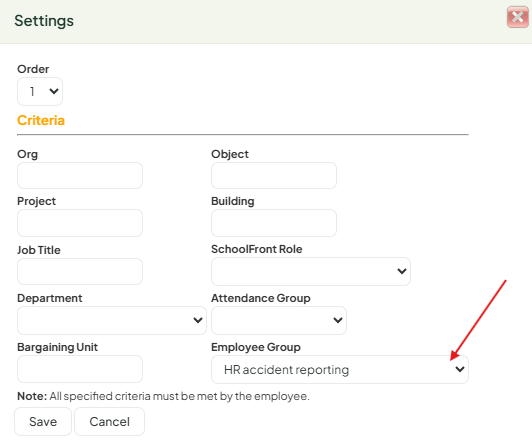Cancel the settings changes
Screen dimensions: 532x443
click(110, 422)
